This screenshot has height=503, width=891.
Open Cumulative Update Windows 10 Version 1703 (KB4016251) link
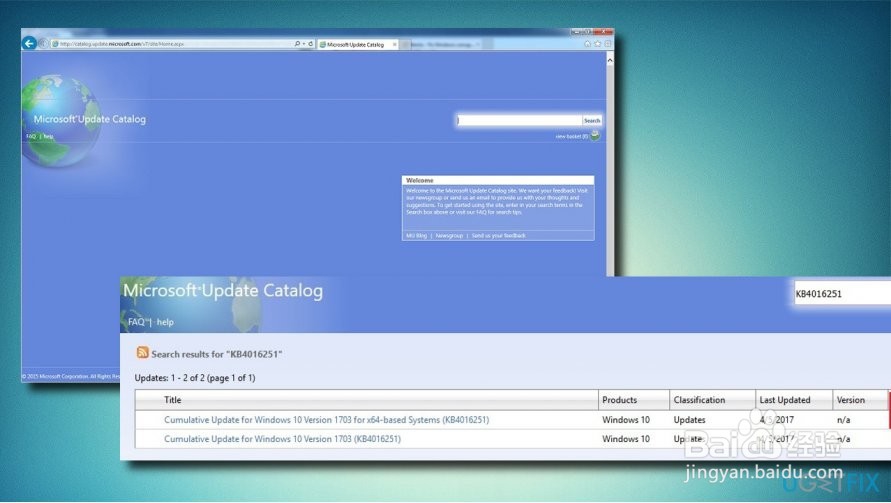(x=282, y=439)
